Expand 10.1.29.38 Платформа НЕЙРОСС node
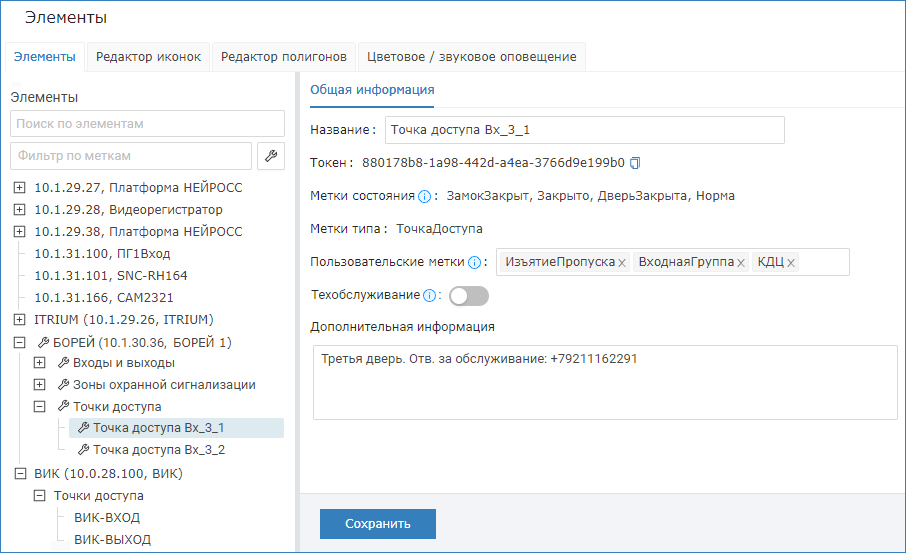The width and height of the screenshot is (906, 553). click(x=19, y=232)
